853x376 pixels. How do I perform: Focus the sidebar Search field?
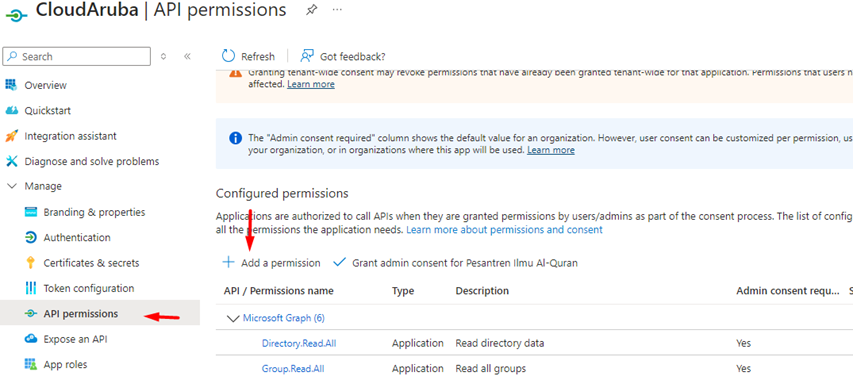(x=77, y=56)
